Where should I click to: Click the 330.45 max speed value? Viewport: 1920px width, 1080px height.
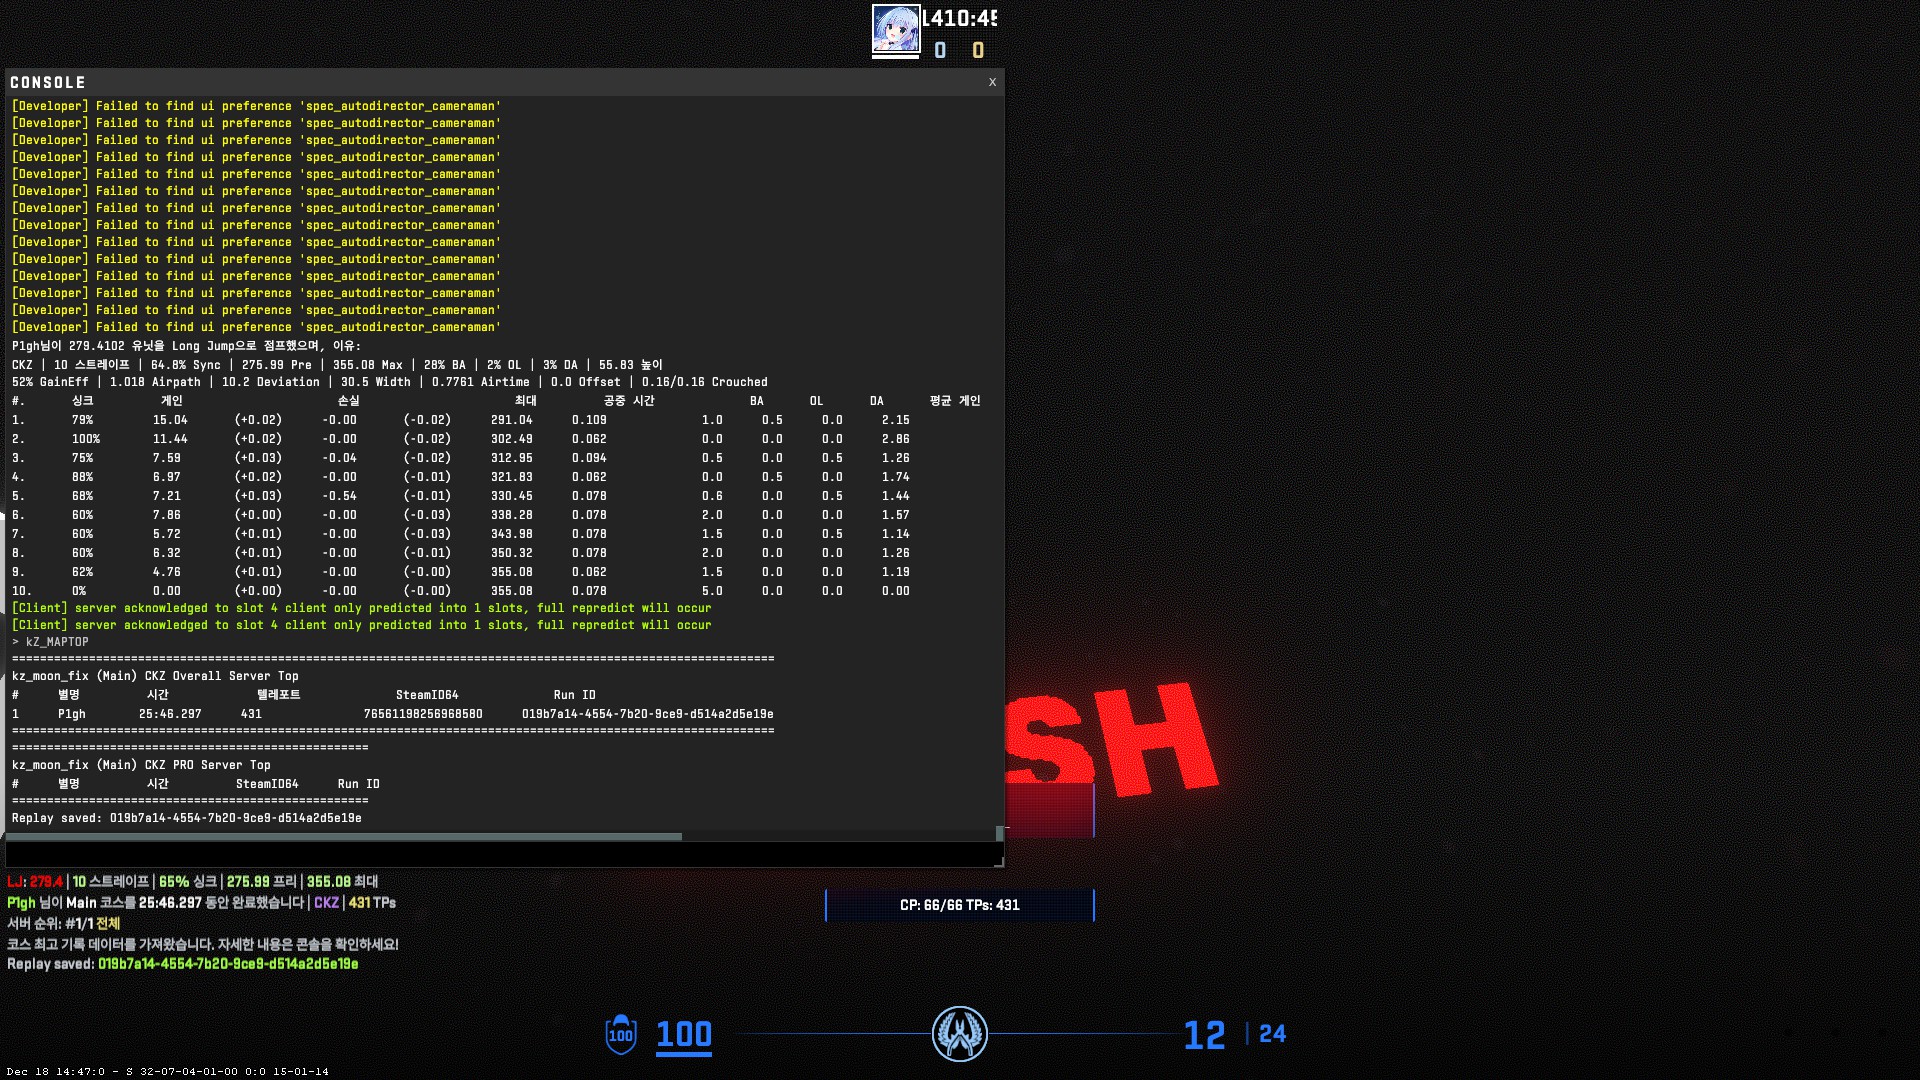click(512, 496)
